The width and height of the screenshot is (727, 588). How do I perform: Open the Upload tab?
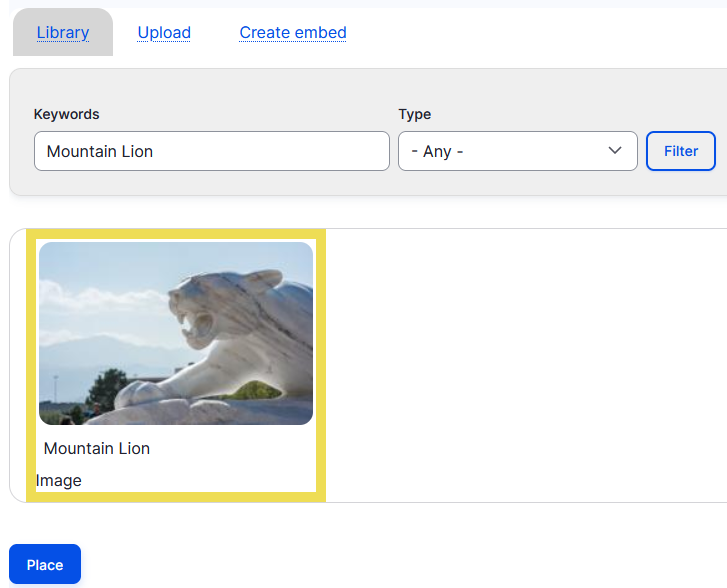164,32
